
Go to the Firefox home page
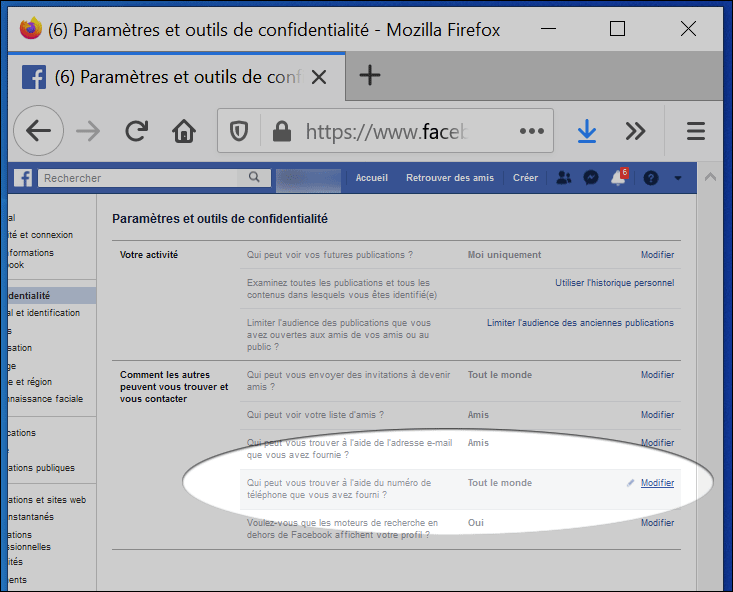pos(184,131)
